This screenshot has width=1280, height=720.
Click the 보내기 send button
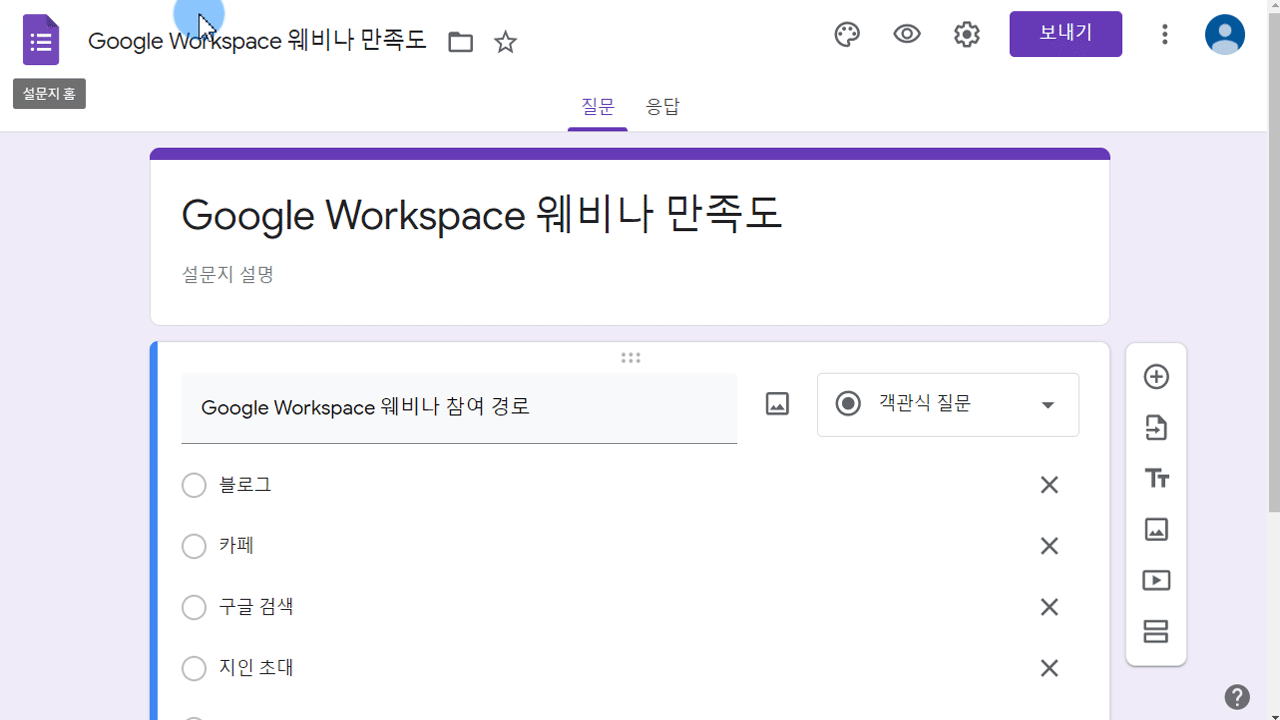(x=1066, y=34)
